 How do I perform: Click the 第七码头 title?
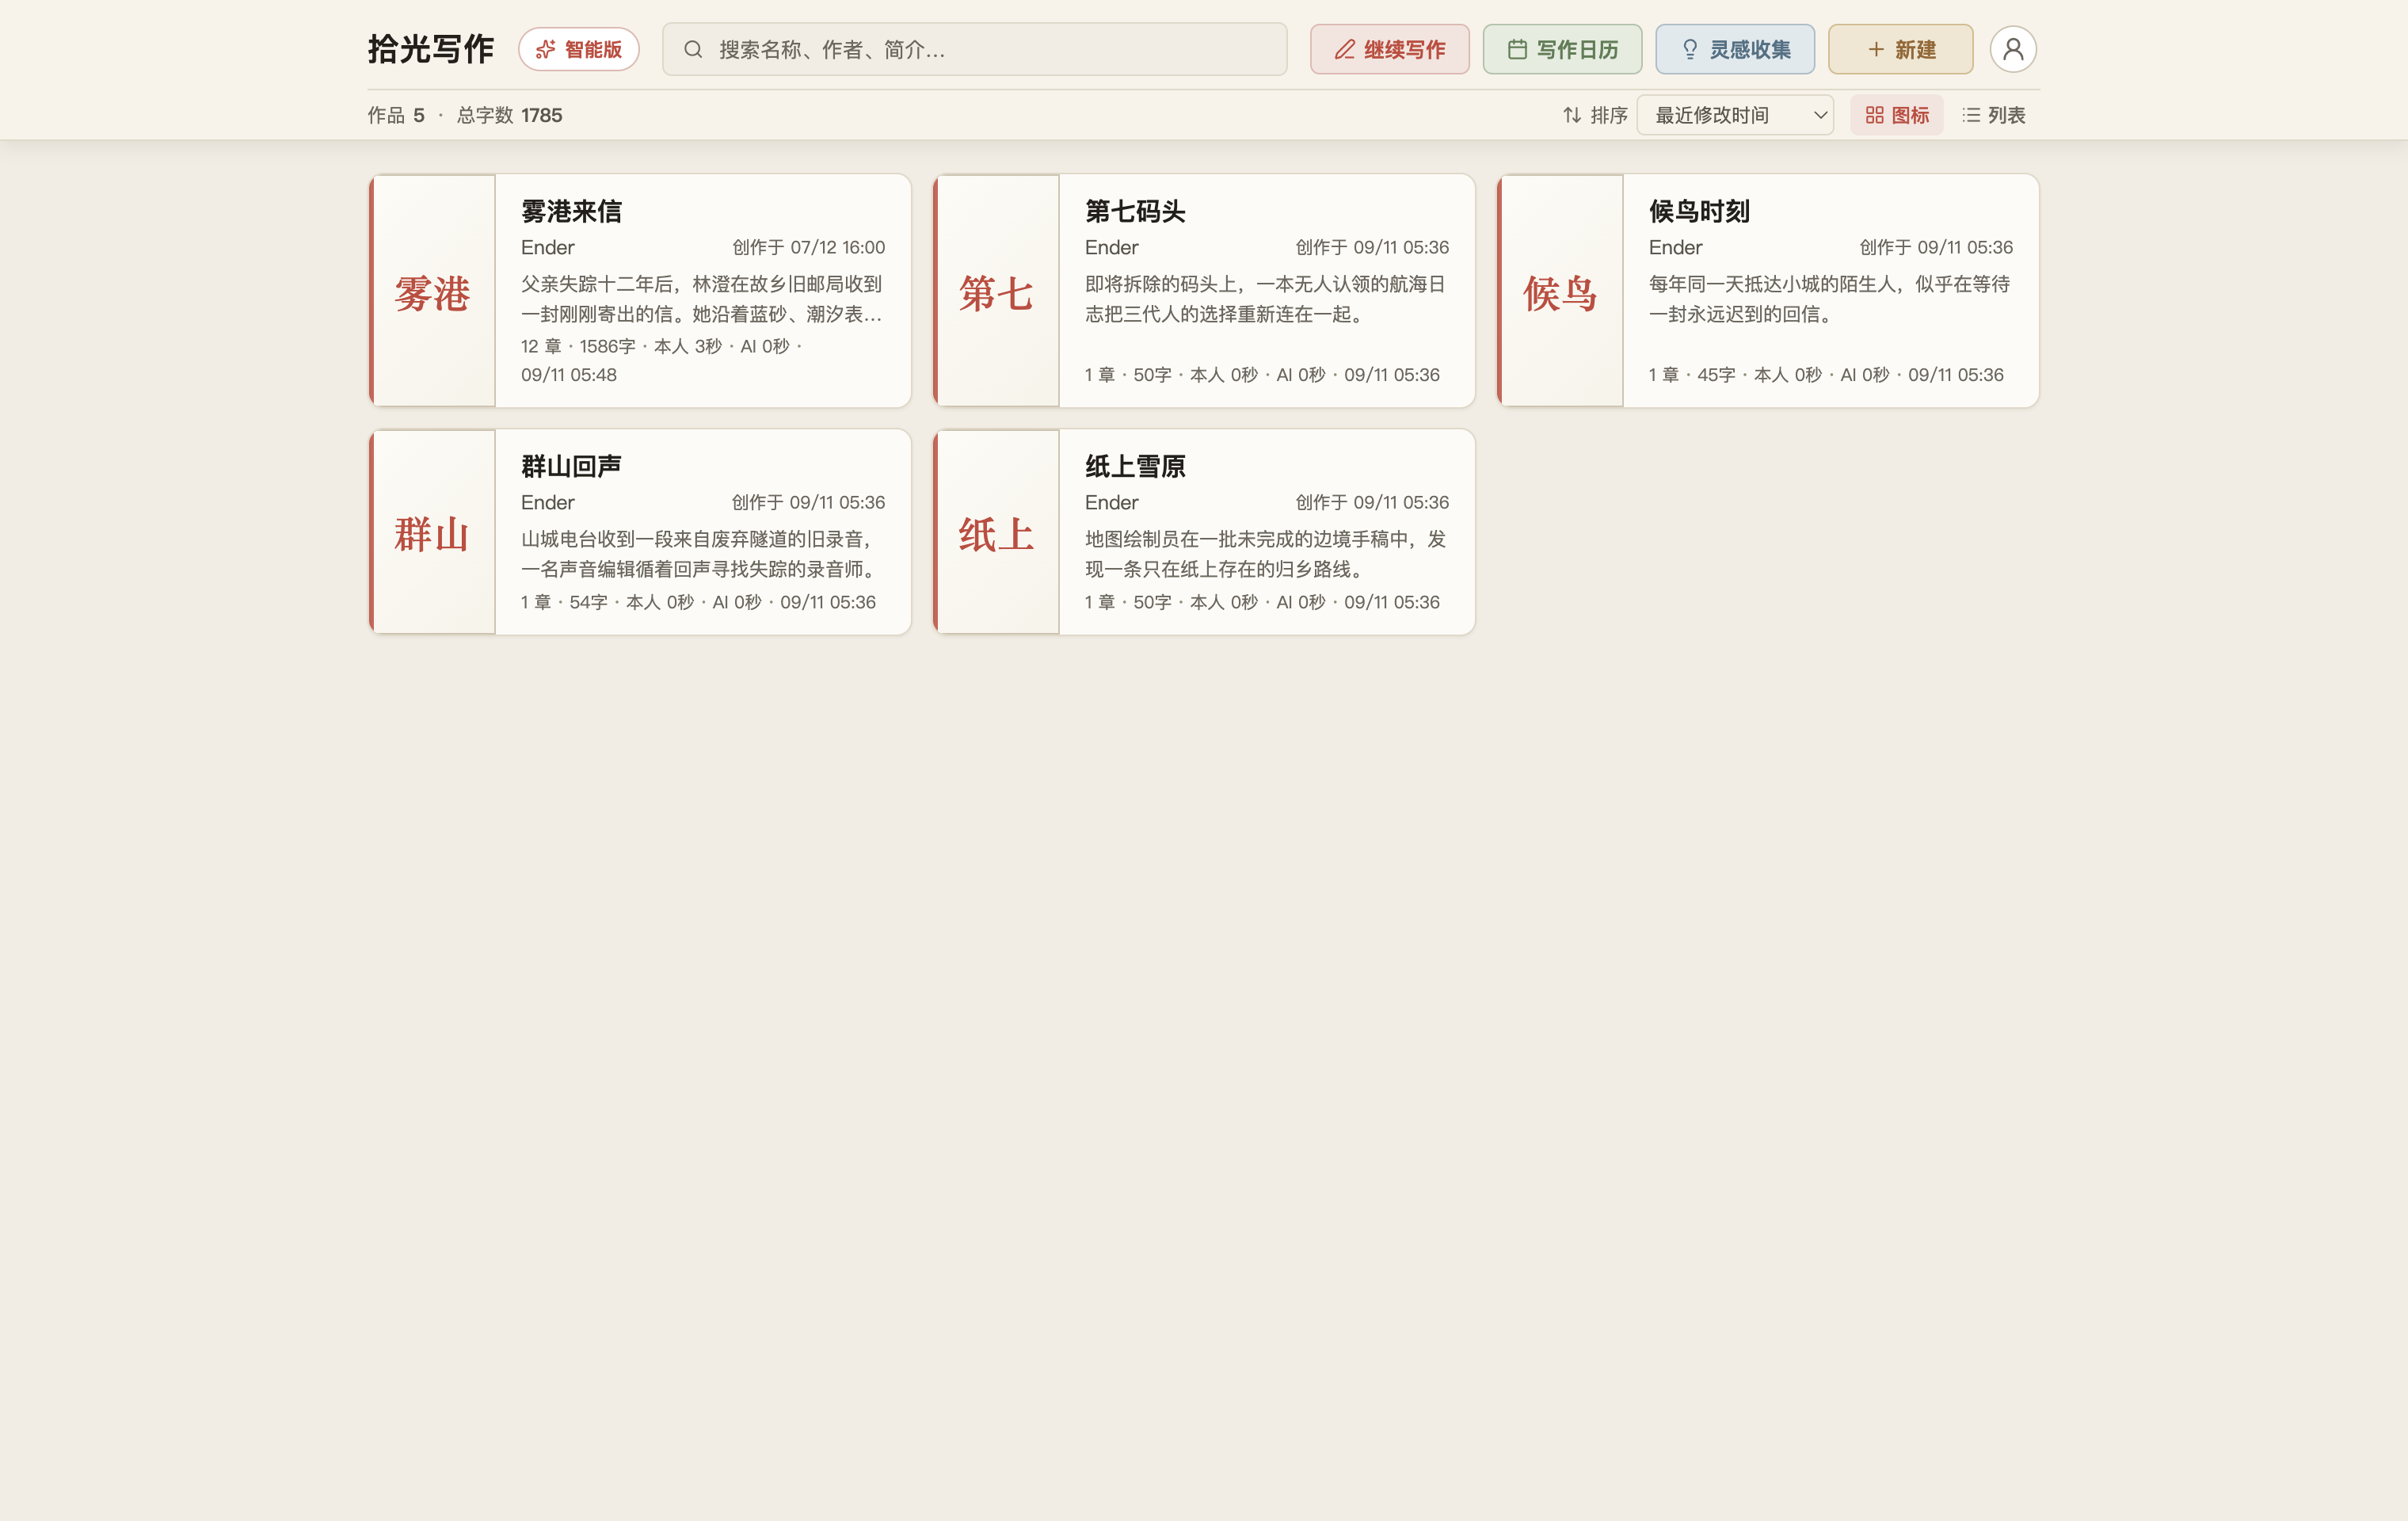pyautogui.click(x=1135, y=211)
